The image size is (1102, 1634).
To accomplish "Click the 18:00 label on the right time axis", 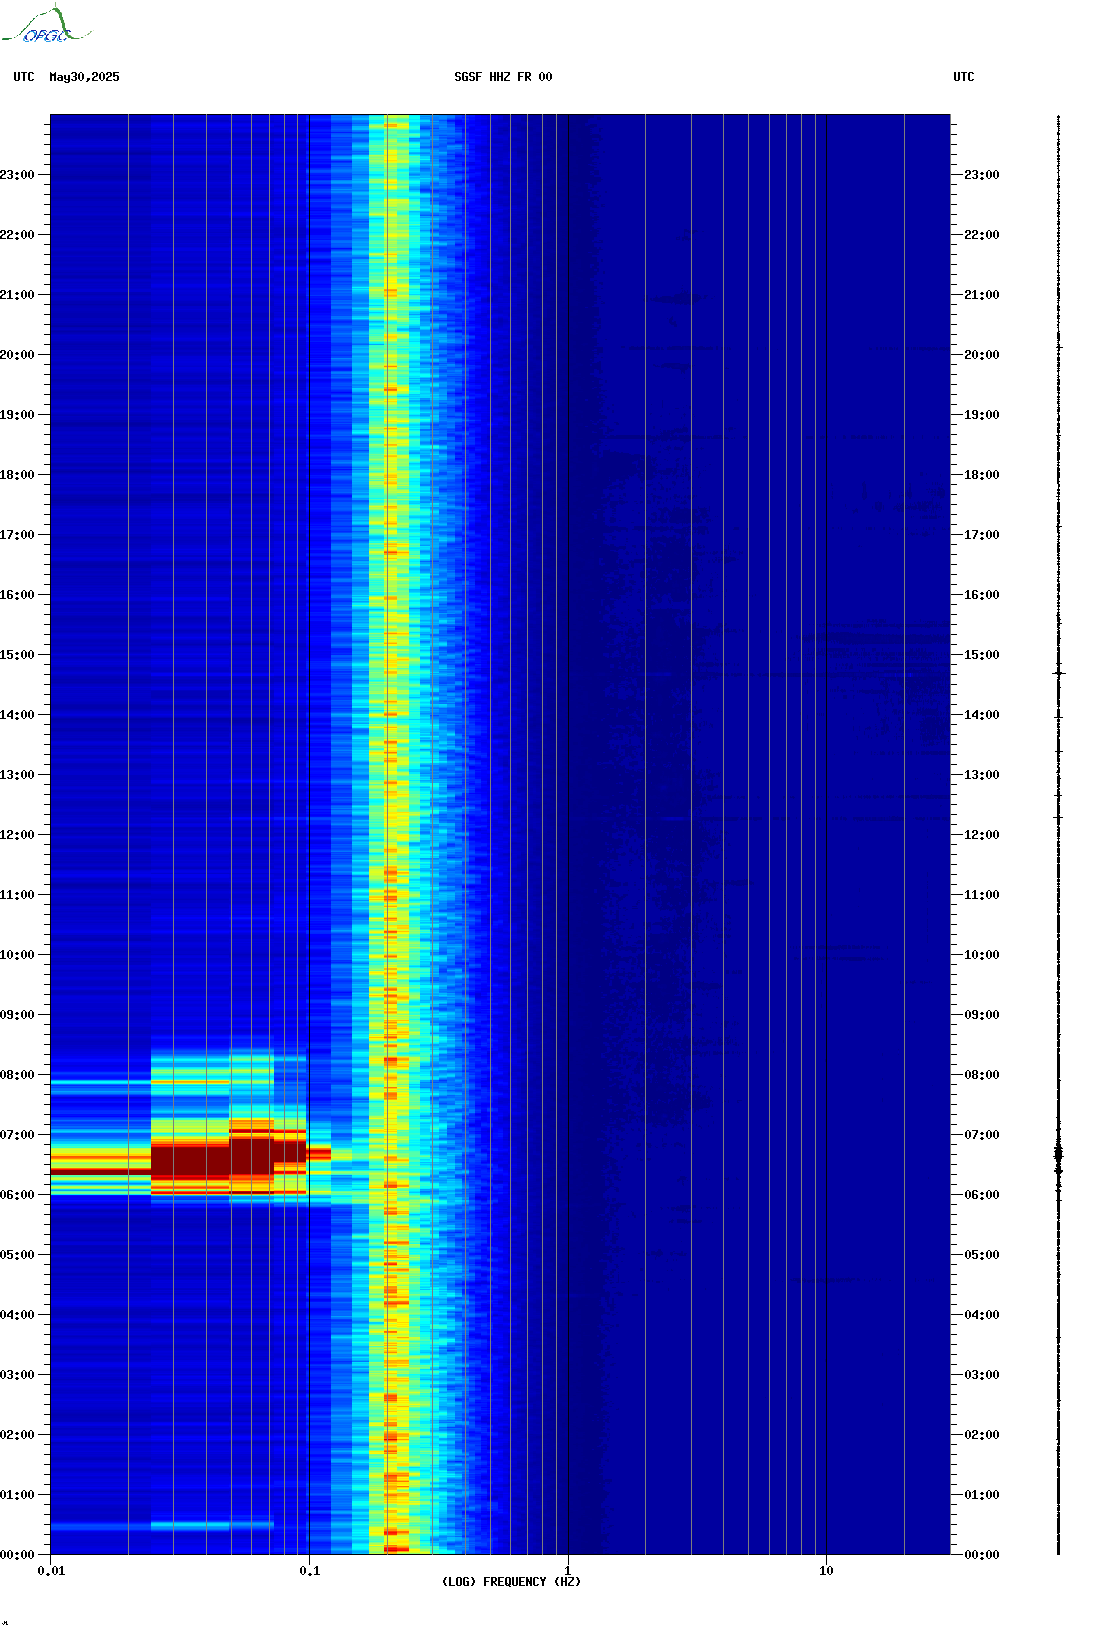I will point(982,475).
